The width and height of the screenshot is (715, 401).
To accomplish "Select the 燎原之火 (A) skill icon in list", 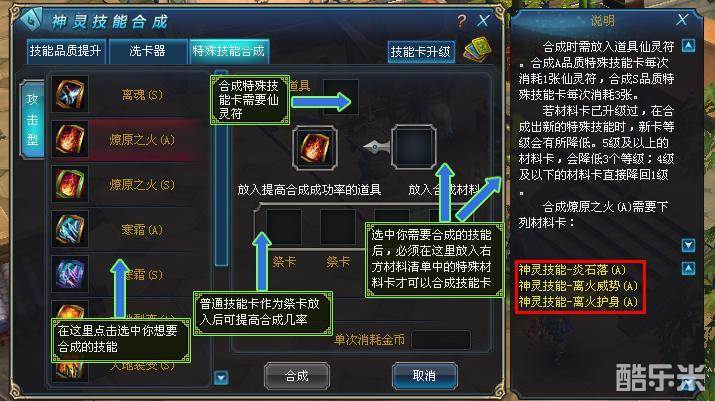I will click(70, 140).
